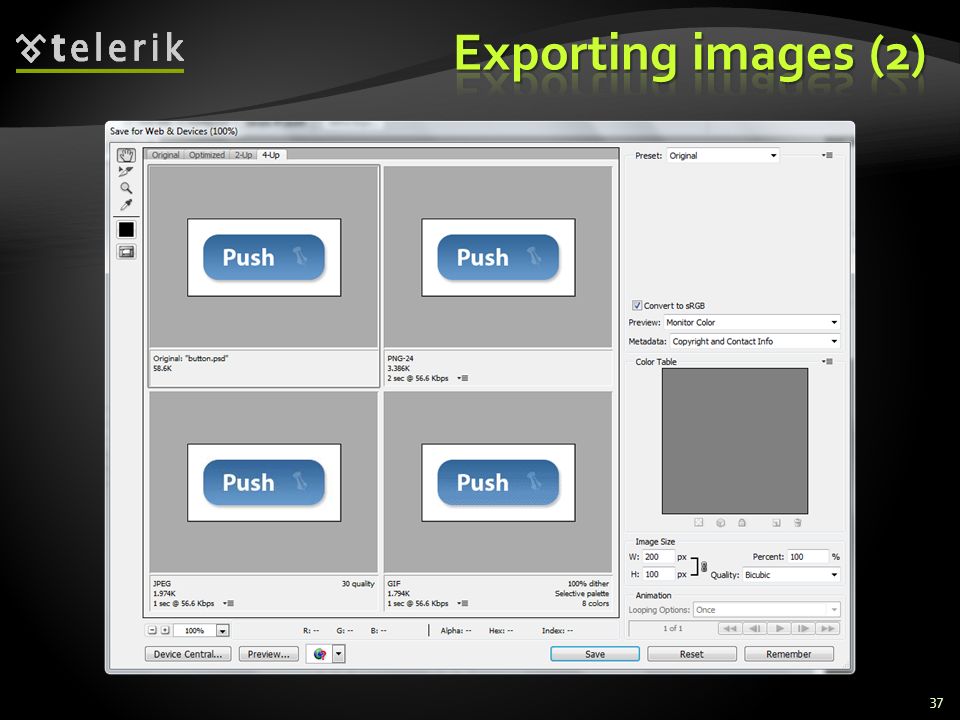Switch to the 2-Up tab

click(x=243, y=155)
